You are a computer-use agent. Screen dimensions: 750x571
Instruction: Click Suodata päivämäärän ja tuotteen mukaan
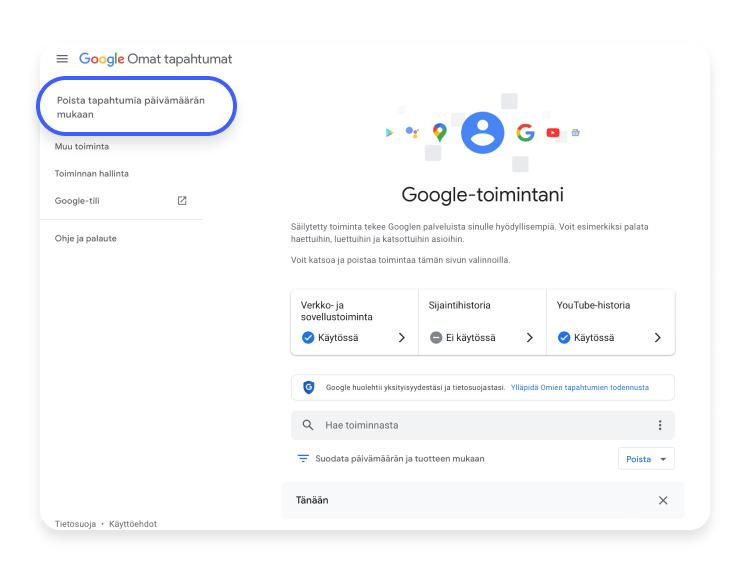400,459
